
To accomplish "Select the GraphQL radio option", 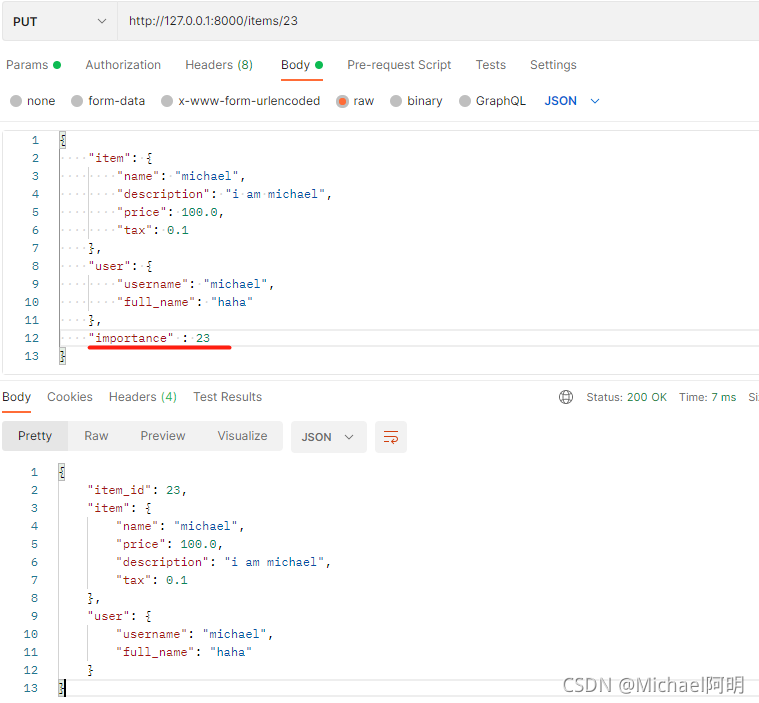I will coord(465,101).
